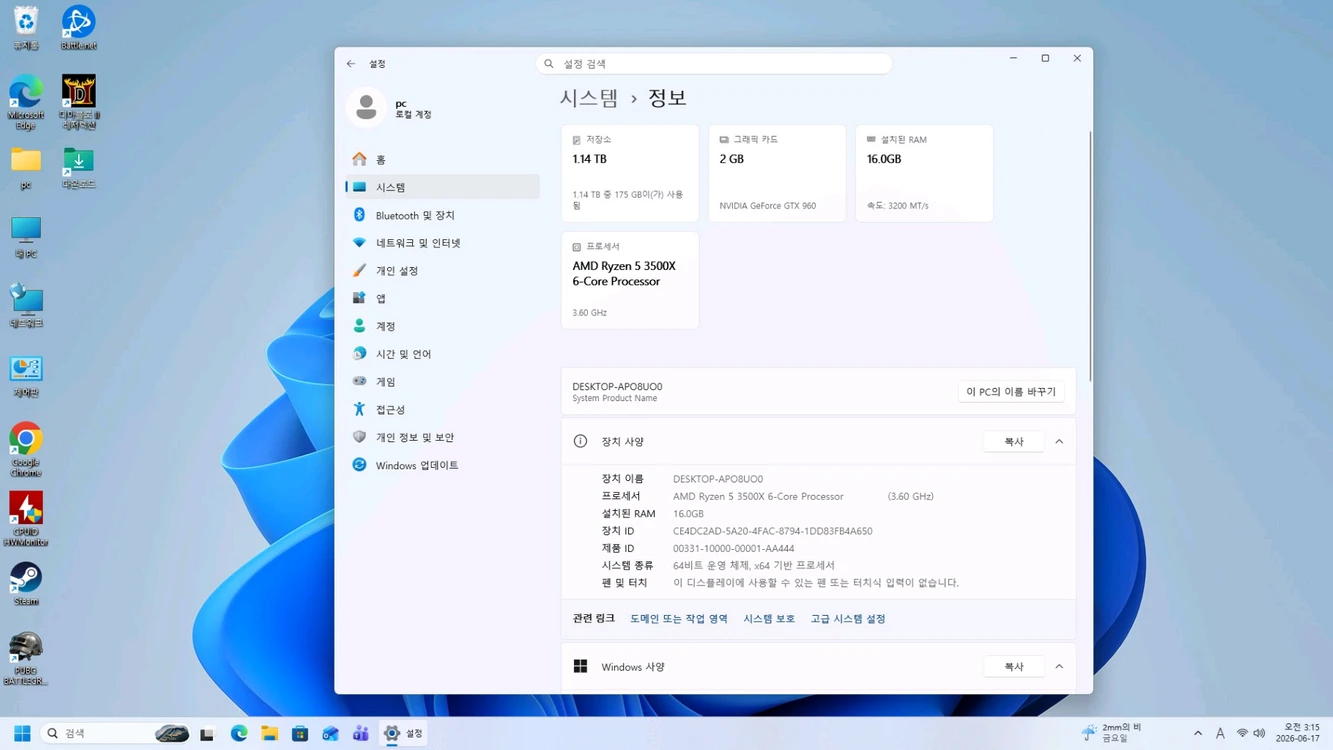Click the settings page vertical scrollbar

[x=1090, y=255]
